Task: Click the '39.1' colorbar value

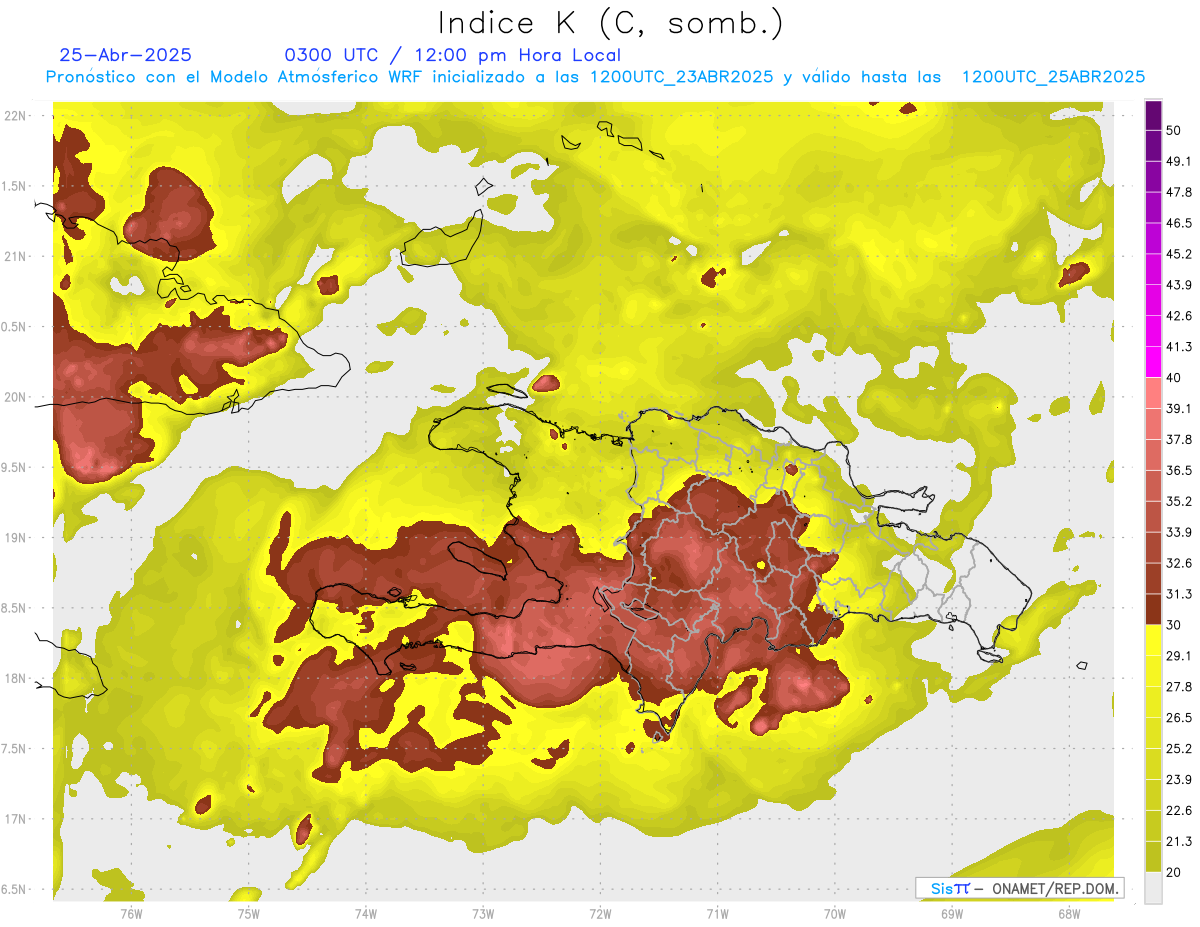Action: coord(1179,408)
